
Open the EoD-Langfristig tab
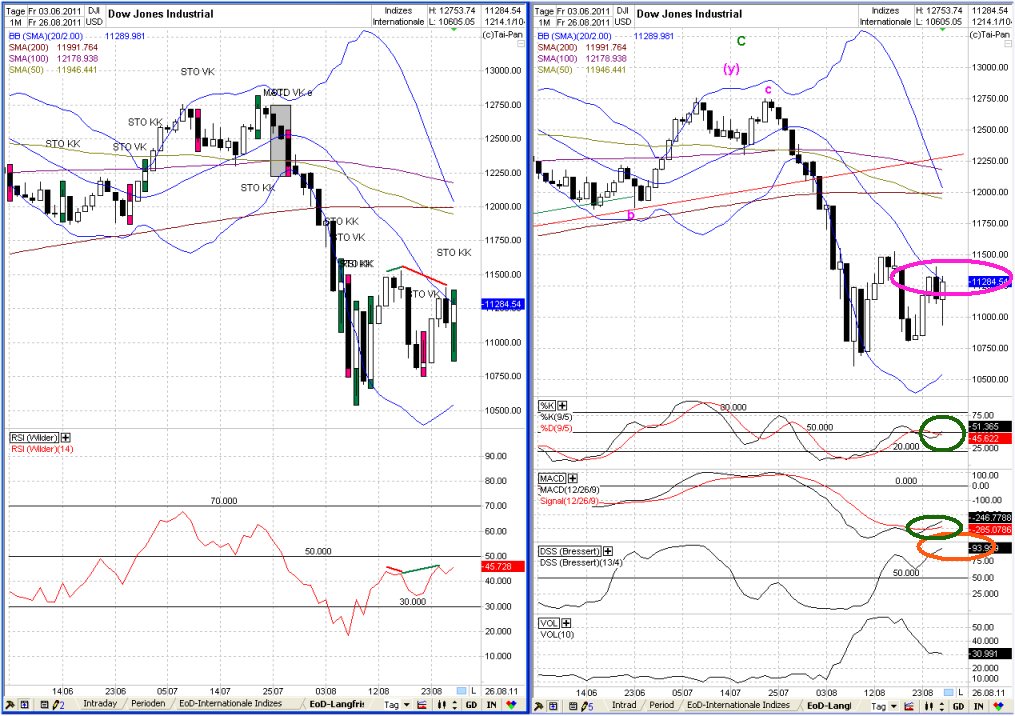click(335, 706)
